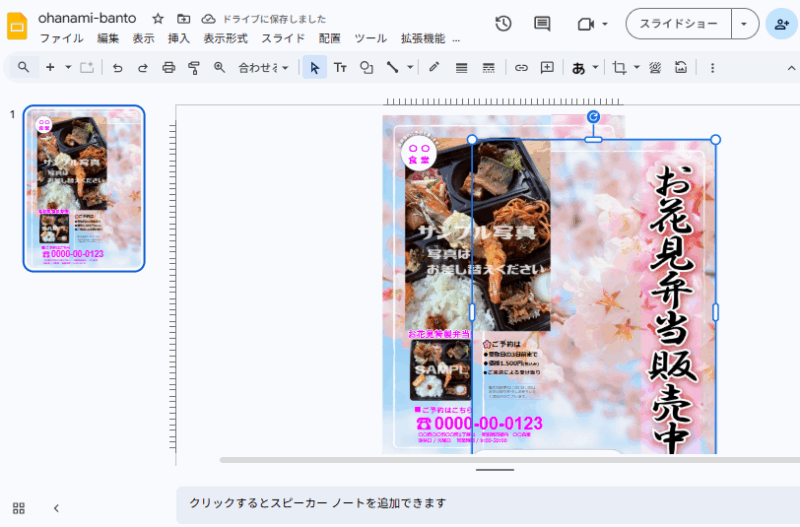
Task: Open the comments panel icon
Action: [542, 24]
